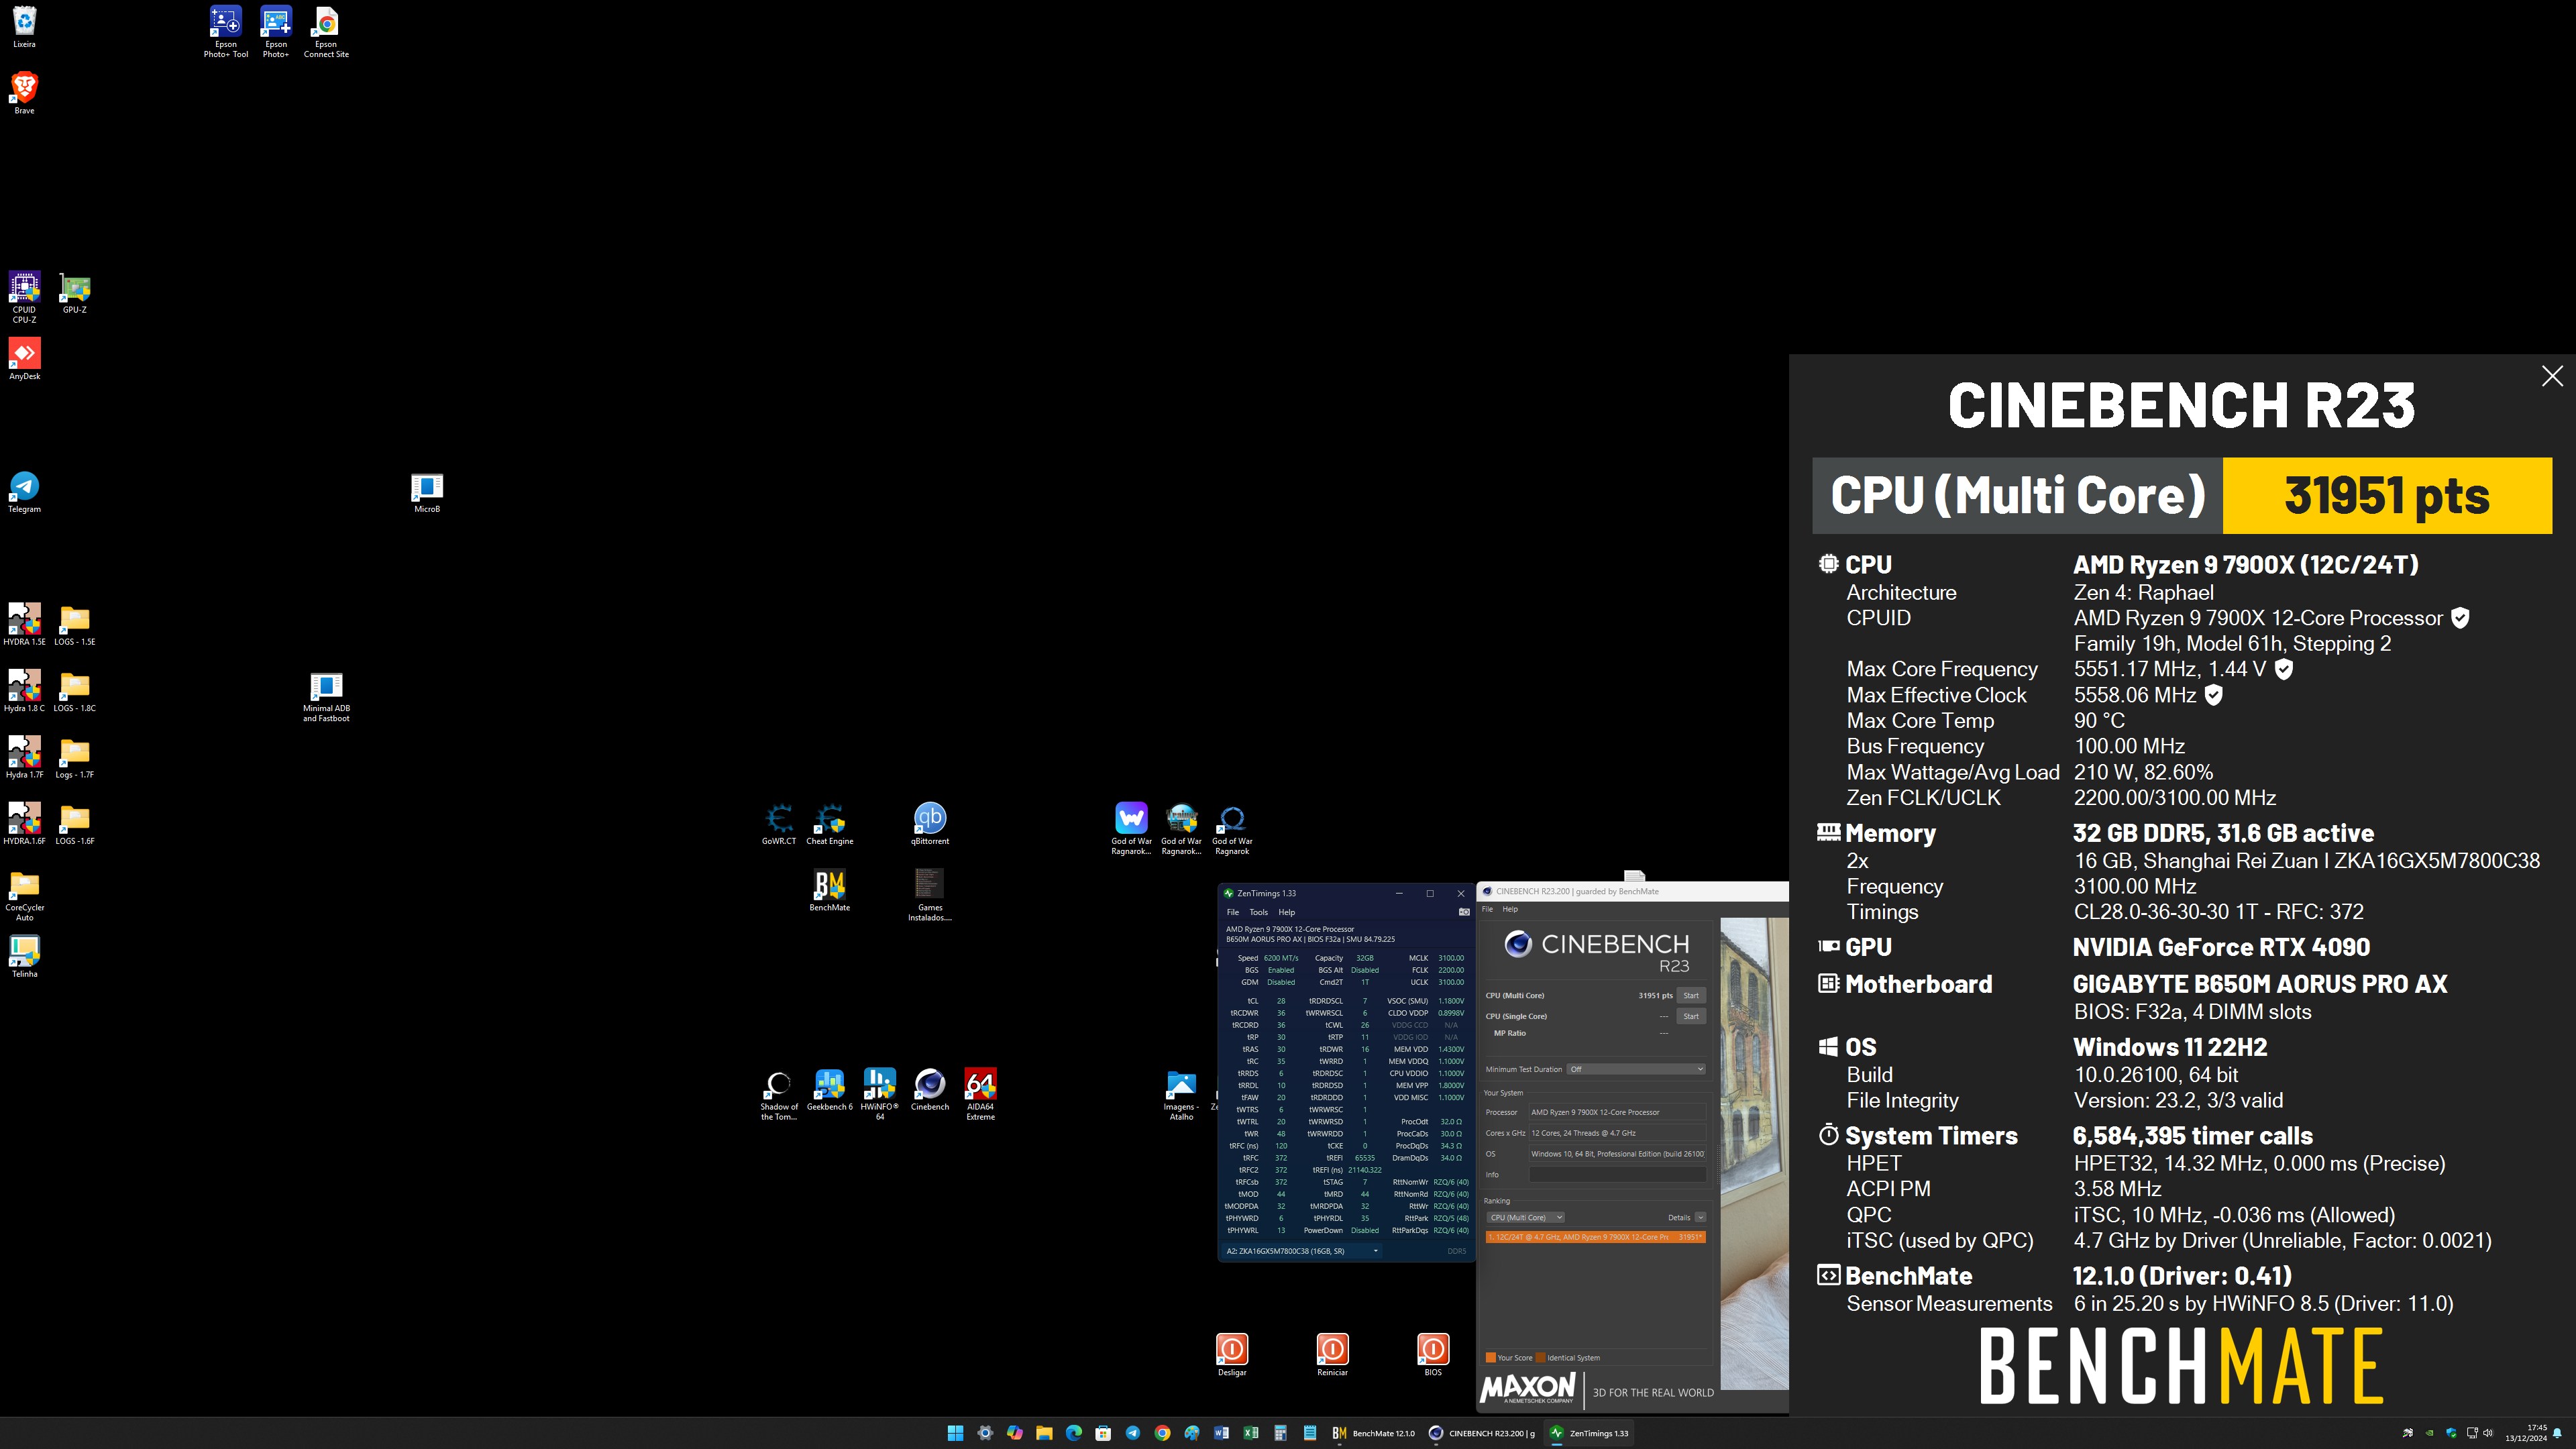Viewport: 2576px width, 1449px height.
Task: Start the CPU (Single Core) test
Action: (1691, 1016)
